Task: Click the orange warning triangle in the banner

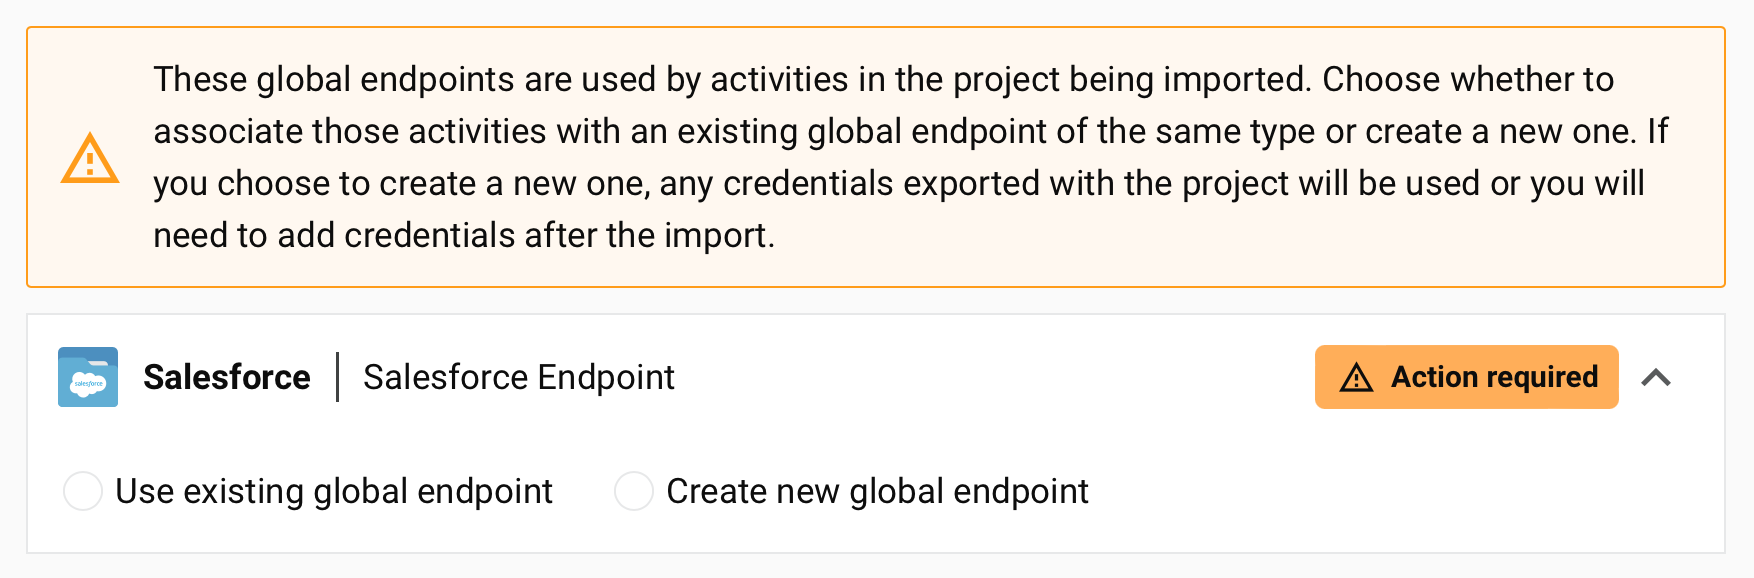Action: click(90, 159)
